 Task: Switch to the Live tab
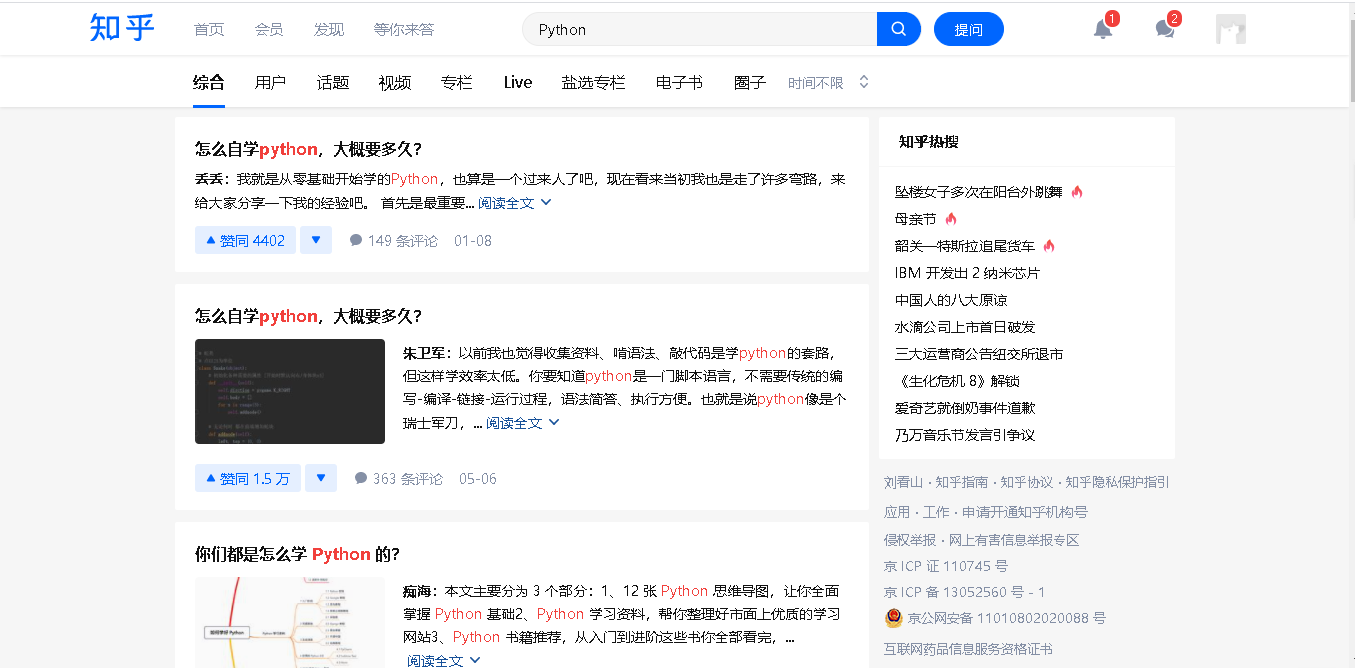[518, 83]
